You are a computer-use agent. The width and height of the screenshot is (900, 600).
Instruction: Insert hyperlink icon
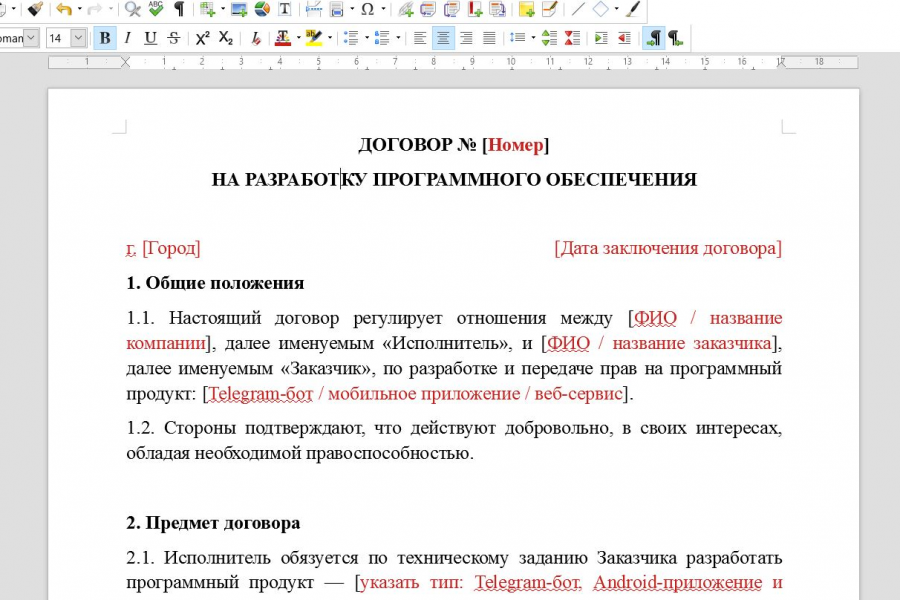tap(406, 9)
